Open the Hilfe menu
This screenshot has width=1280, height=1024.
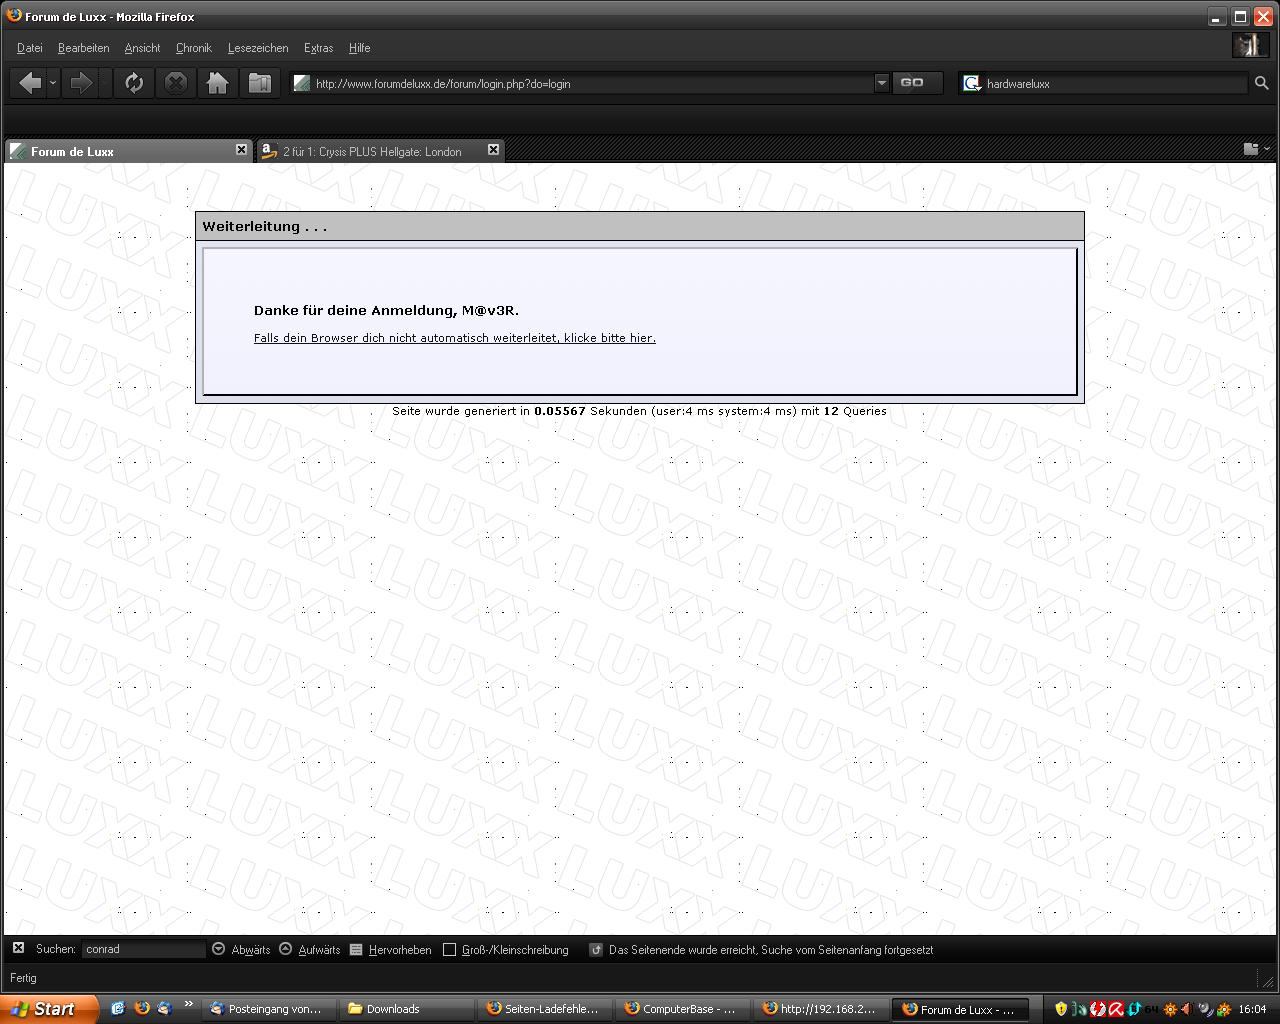coord(359,48)
